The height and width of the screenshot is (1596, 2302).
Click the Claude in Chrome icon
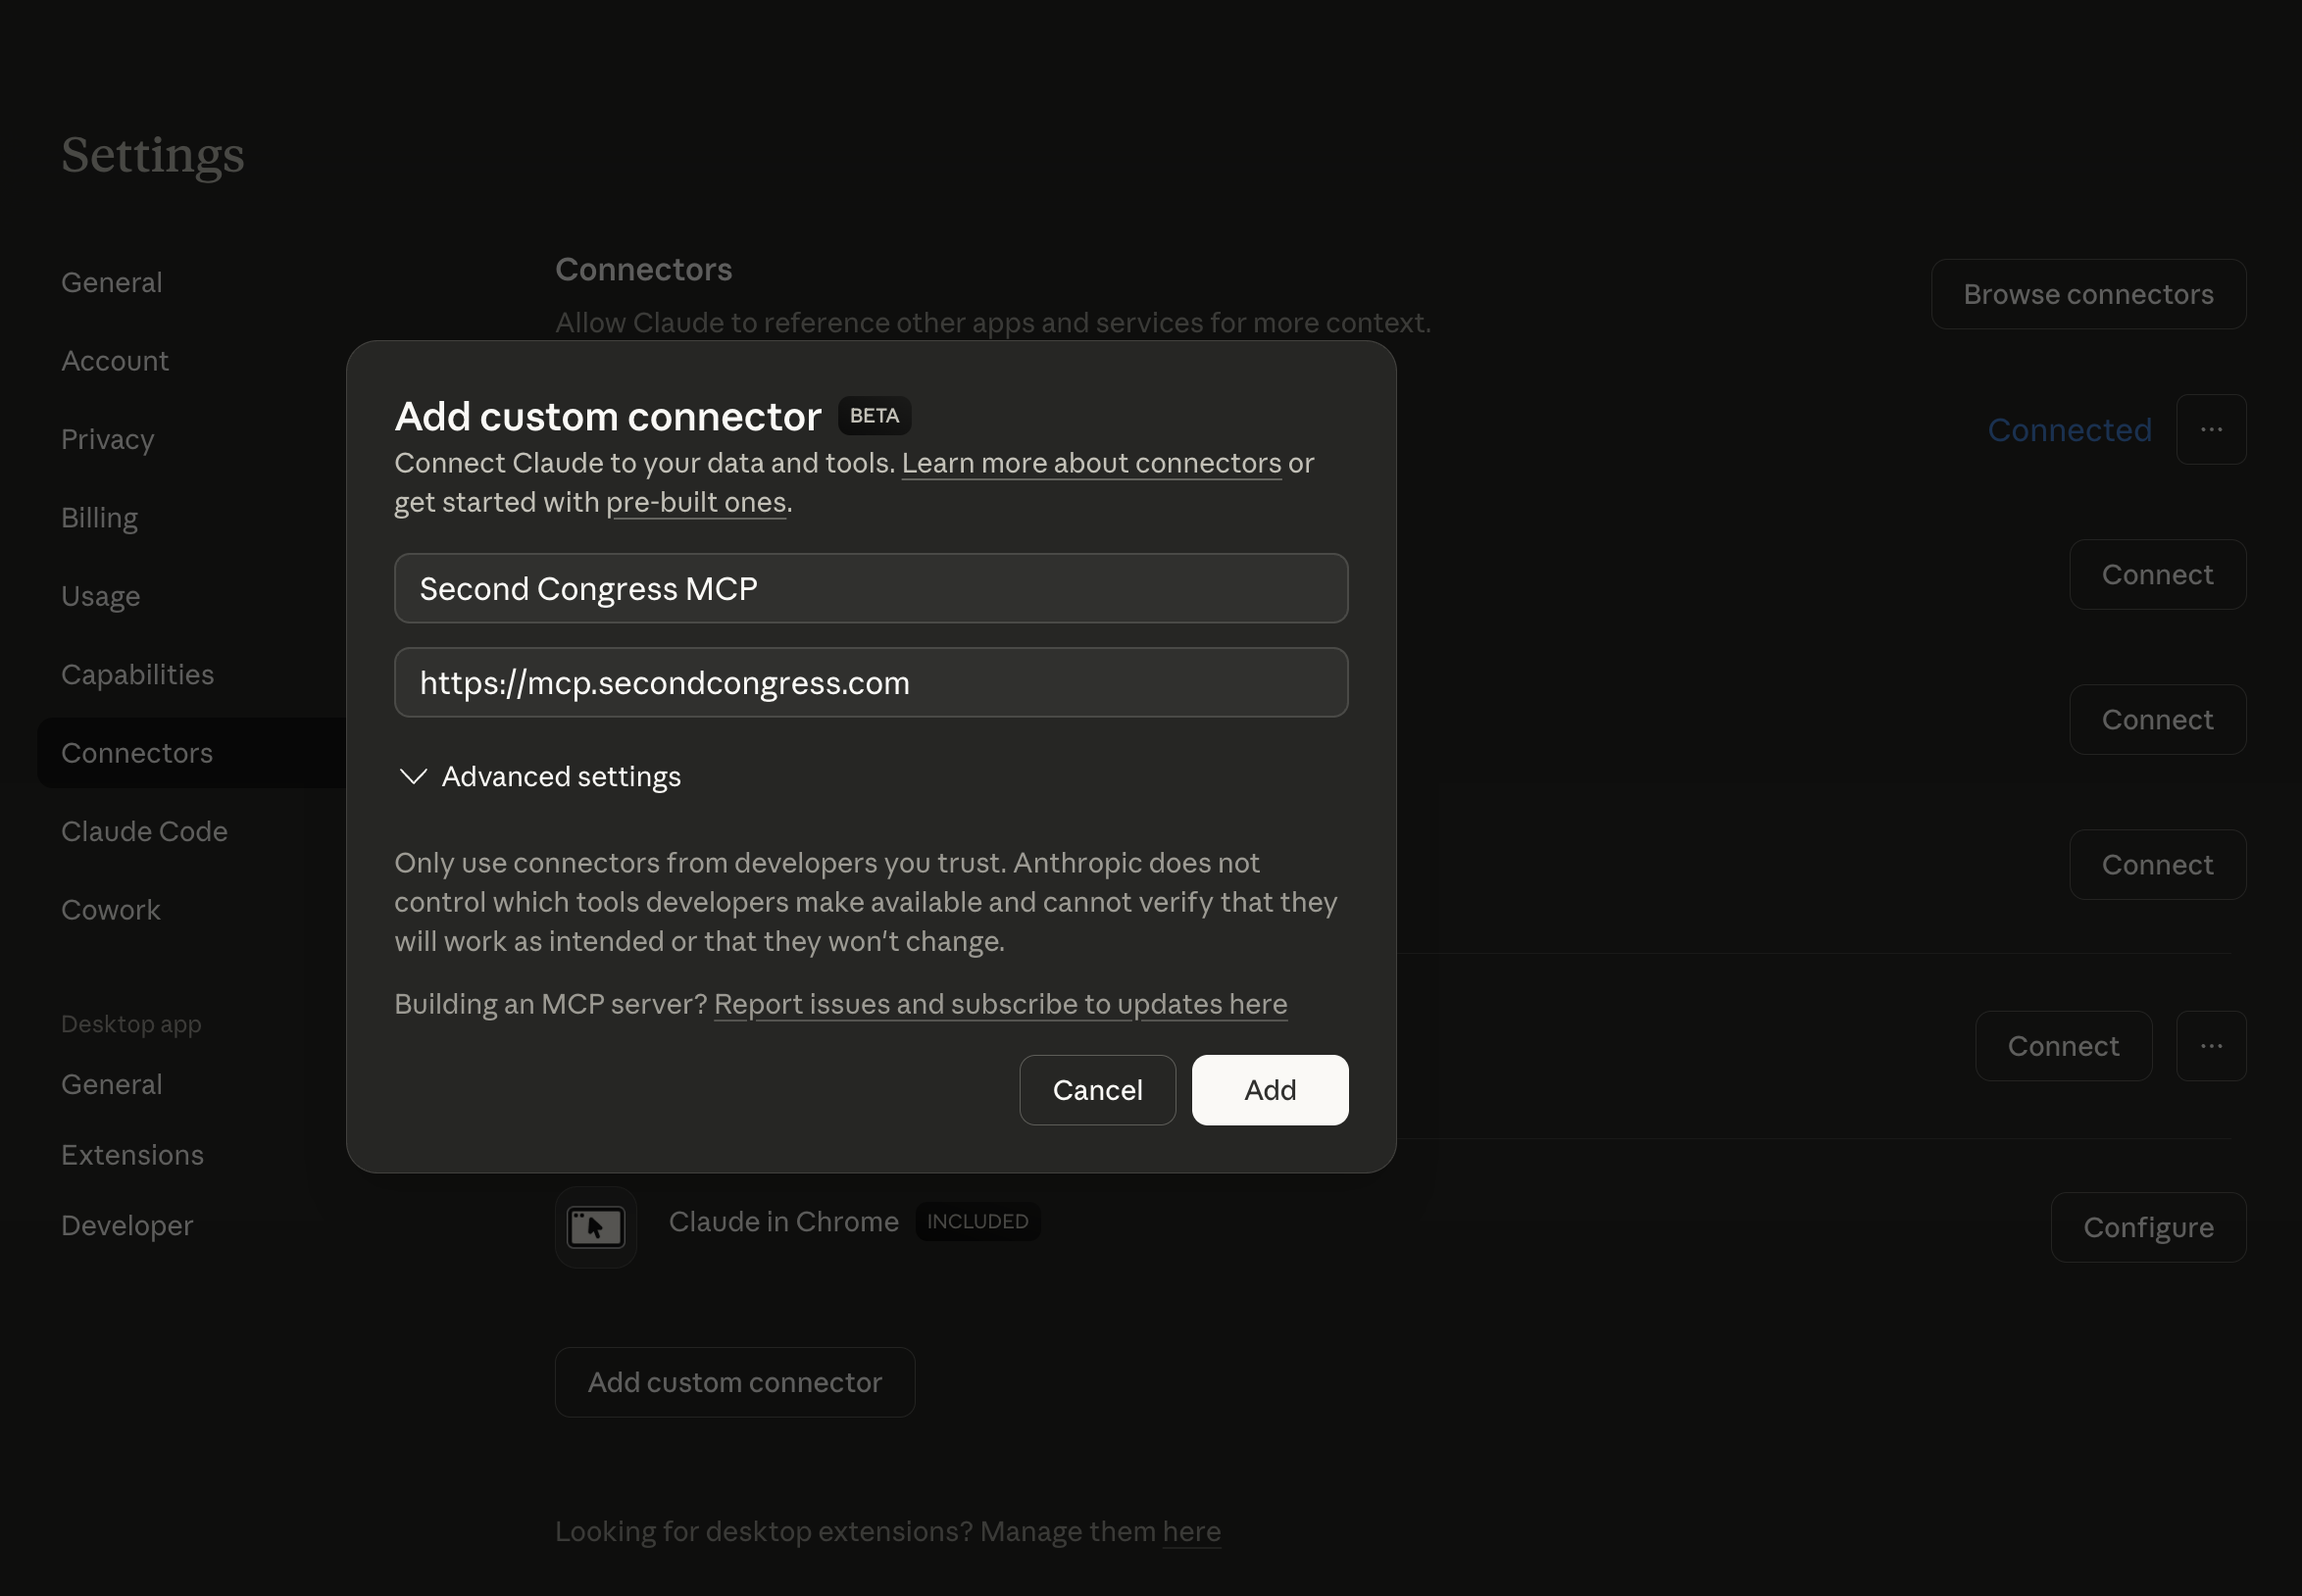tap(596, 1228)
